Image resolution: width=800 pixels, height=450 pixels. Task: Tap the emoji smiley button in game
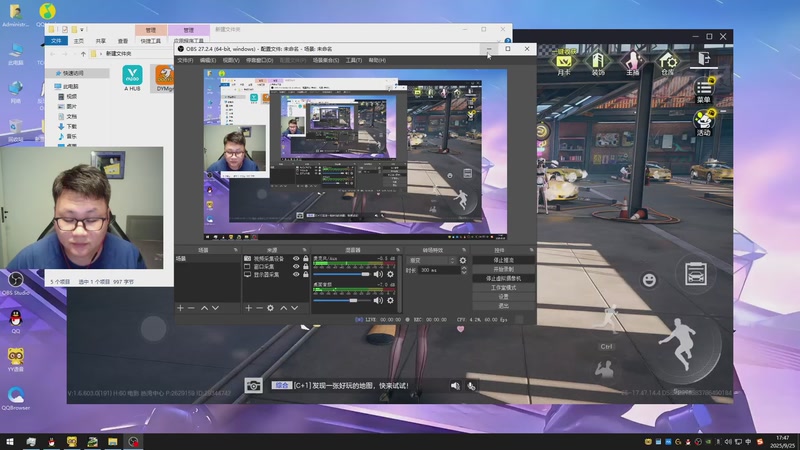(x=649, y=280)
